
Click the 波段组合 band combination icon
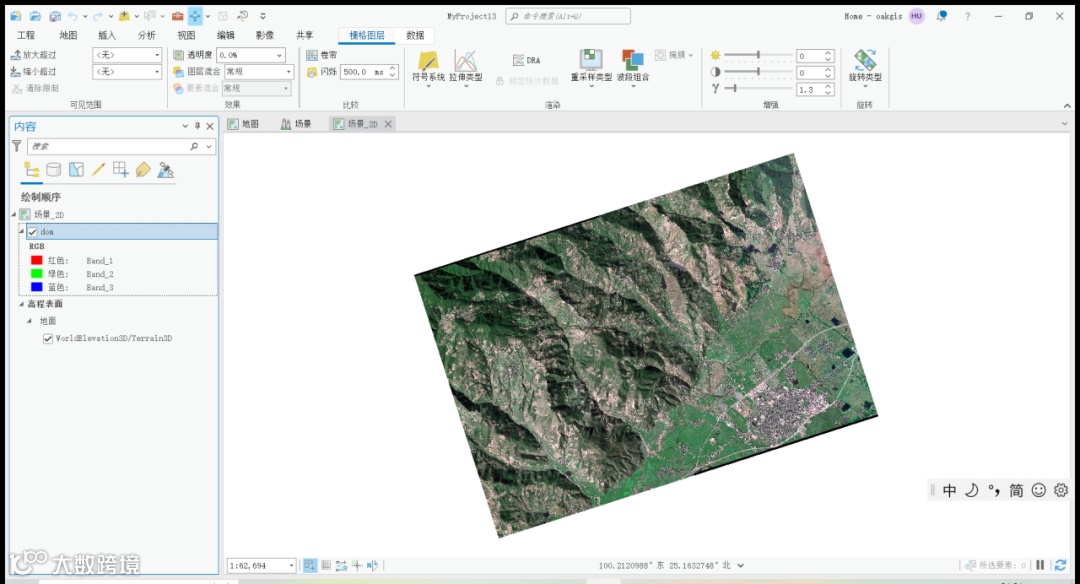pos(632,62)
